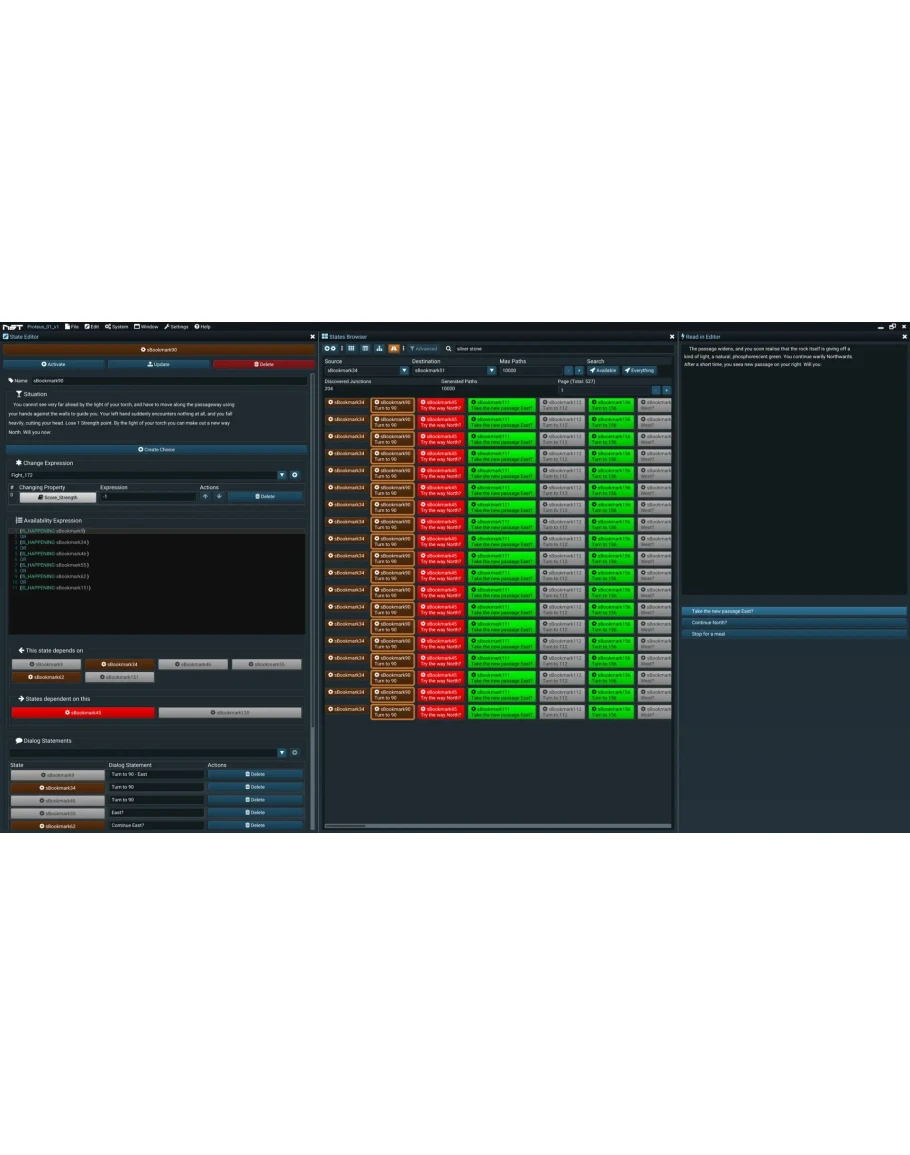
Task: Click the highlighted orange path view icon
Action: click(x=393, y=349)
